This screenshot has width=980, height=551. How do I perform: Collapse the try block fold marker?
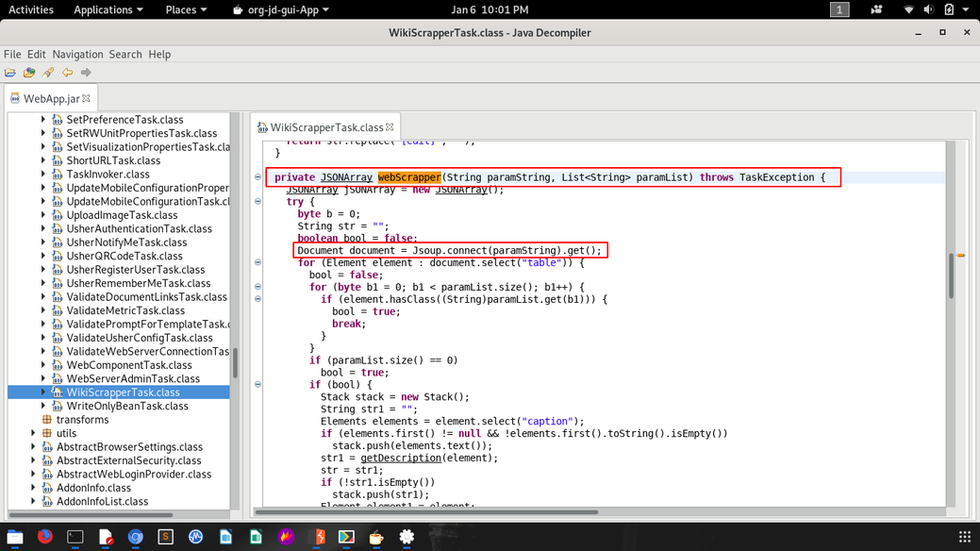click(x=258, y=201)
